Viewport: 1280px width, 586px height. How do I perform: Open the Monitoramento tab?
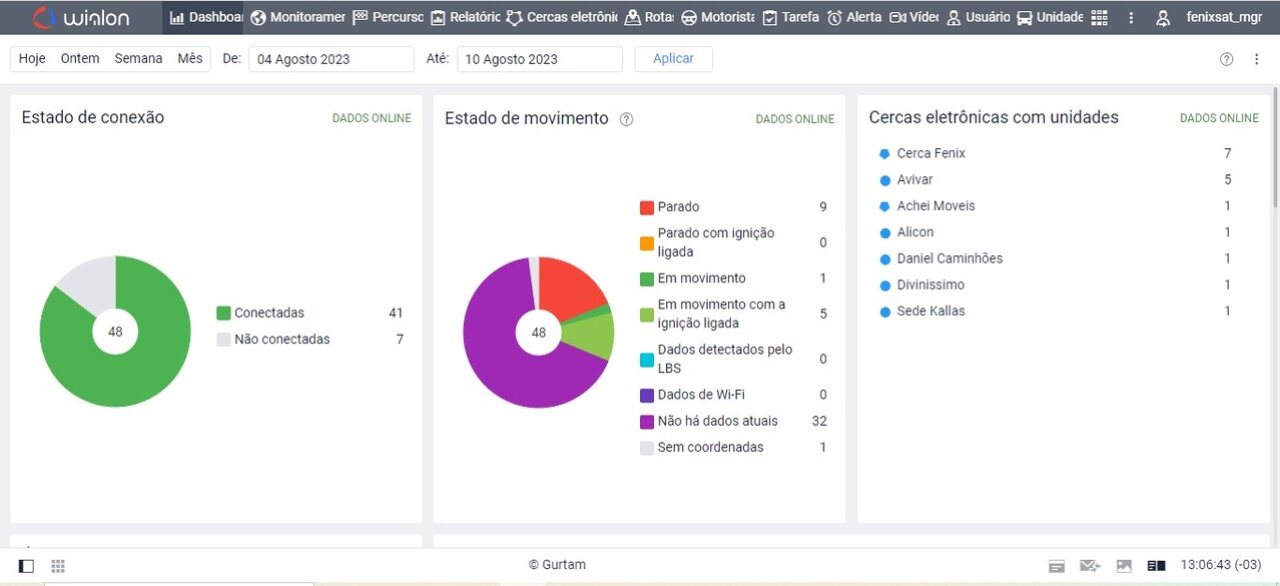coord(298,18)
